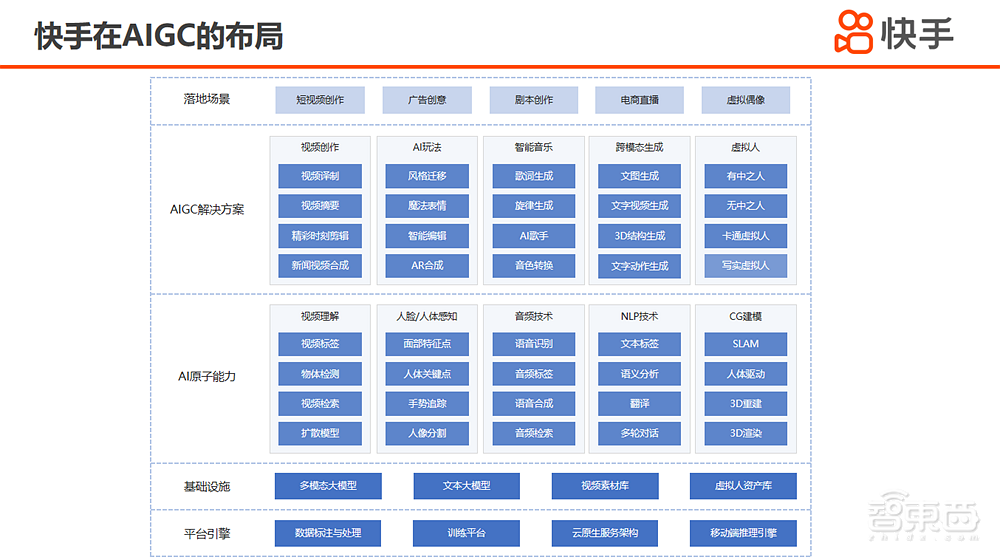Click the 虚拟人资产库 infrastructure box

743,486
